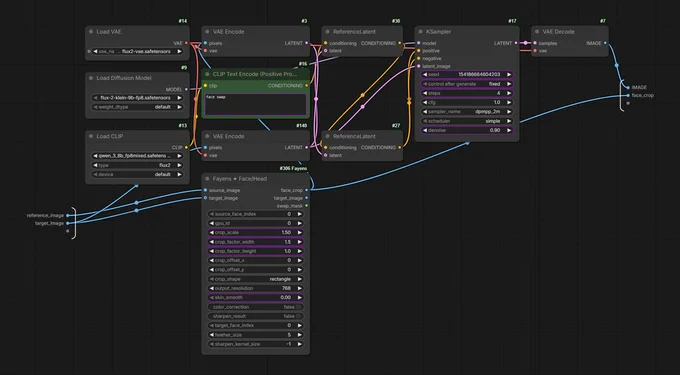This screenshot has width=680, height=375.
Task: Click the link midpoint dot between KSampler and VAE Decode
Action: (x=526, y=43)
